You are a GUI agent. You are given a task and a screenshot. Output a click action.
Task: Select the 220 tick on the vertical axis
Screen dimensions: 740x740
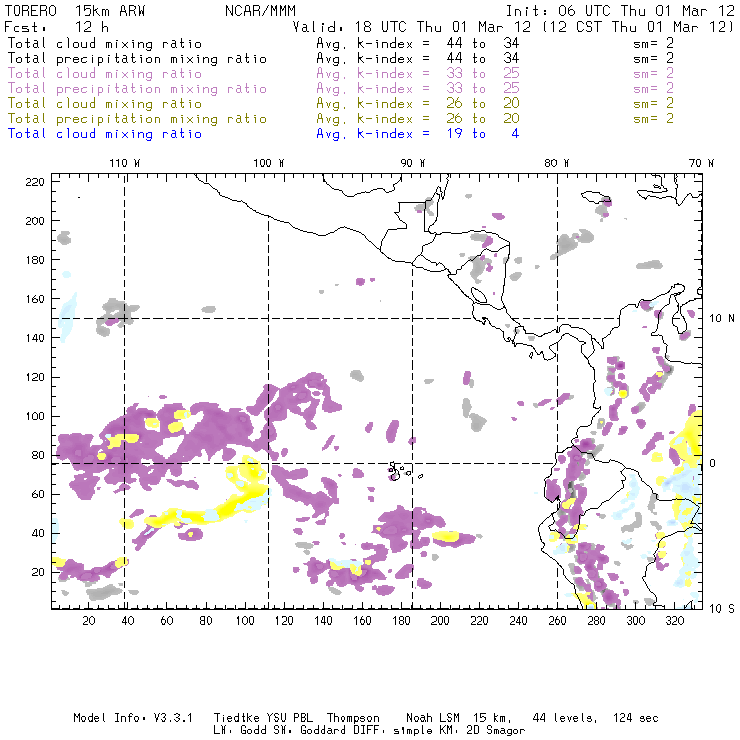click(35, 181)
